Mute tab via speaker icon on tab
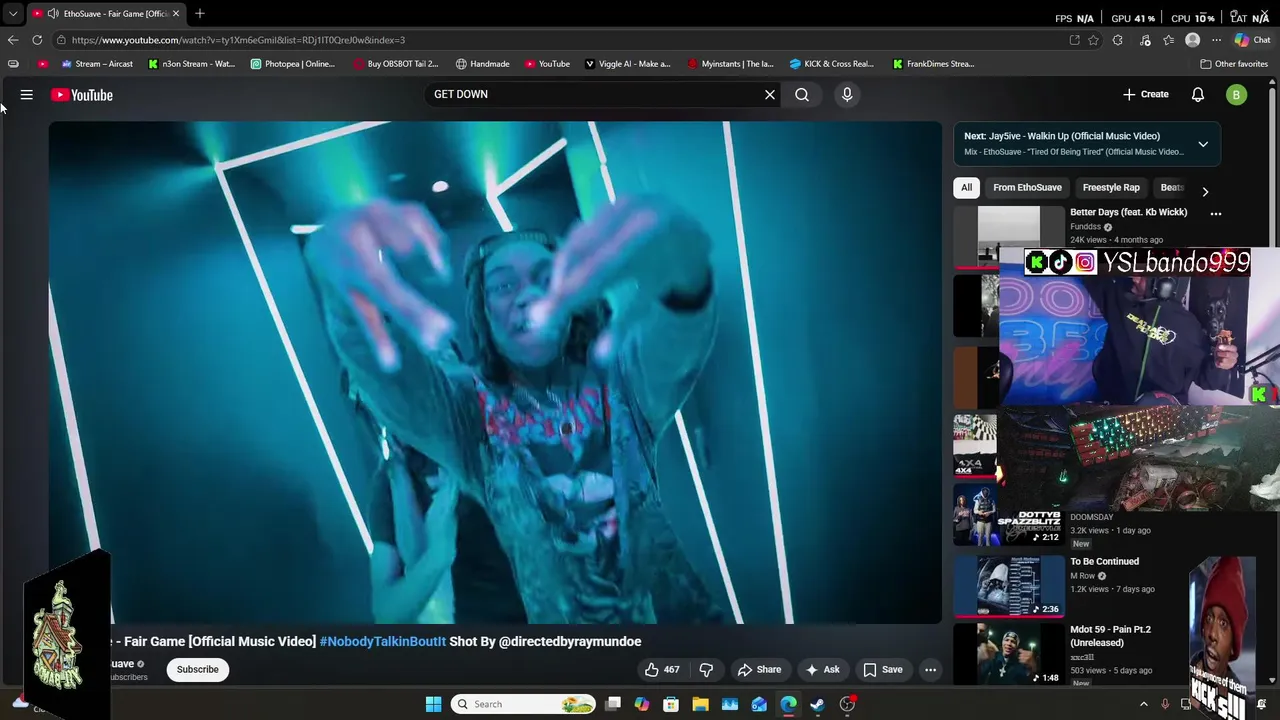Viewport: 1280px width, 720px height. tap(53, 13)
